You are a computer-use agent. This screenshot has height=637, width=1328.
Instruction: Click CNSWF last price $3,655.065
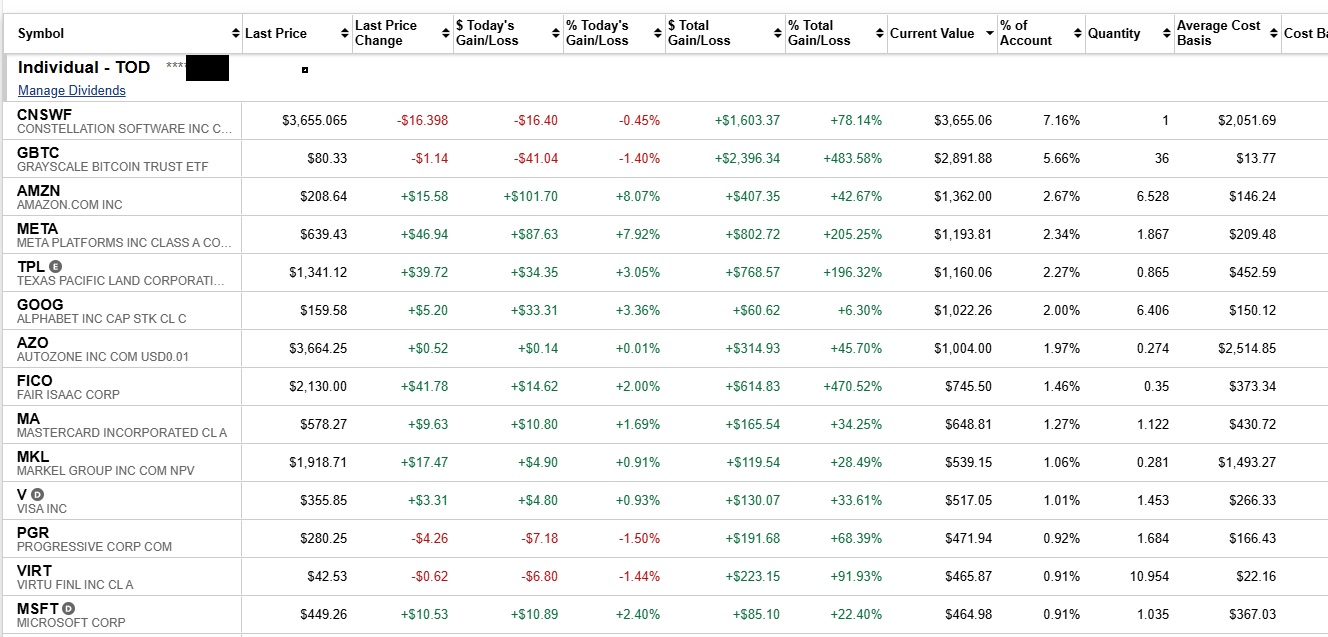point(315,120)
